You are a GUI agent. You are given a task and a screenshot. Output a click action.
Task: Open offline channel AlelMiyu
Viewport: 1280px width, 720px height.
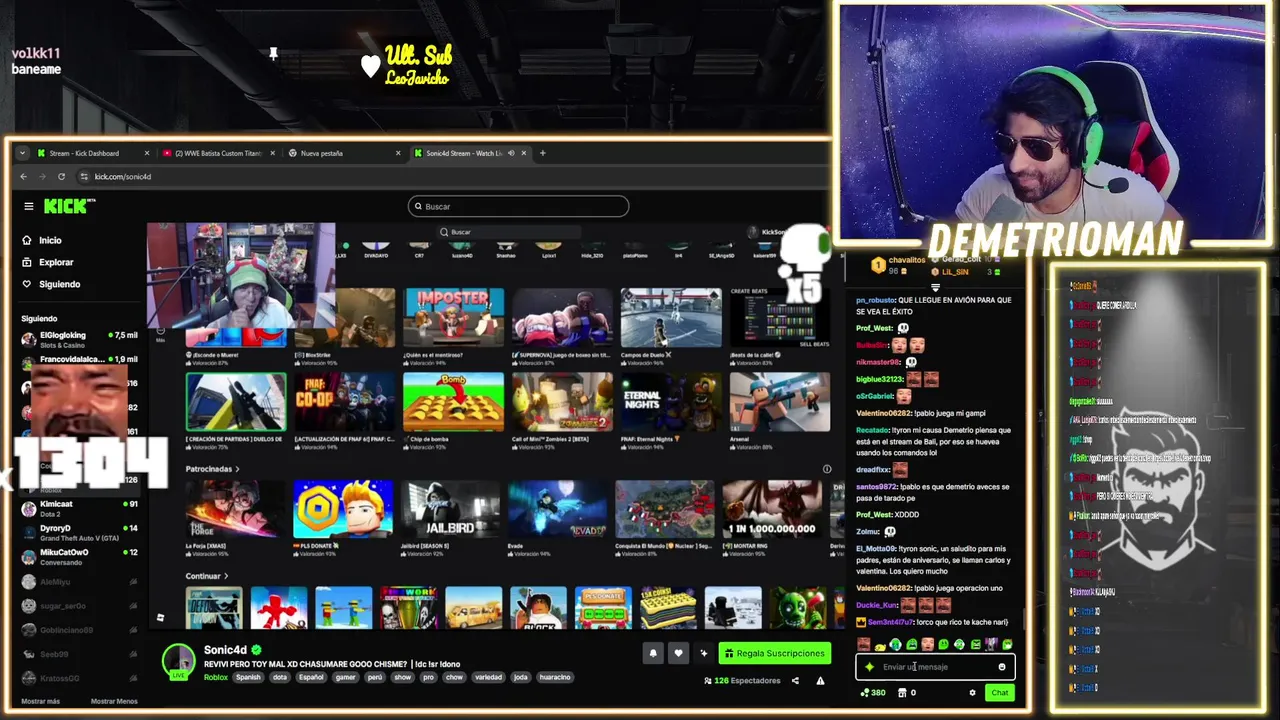point(80,581)
